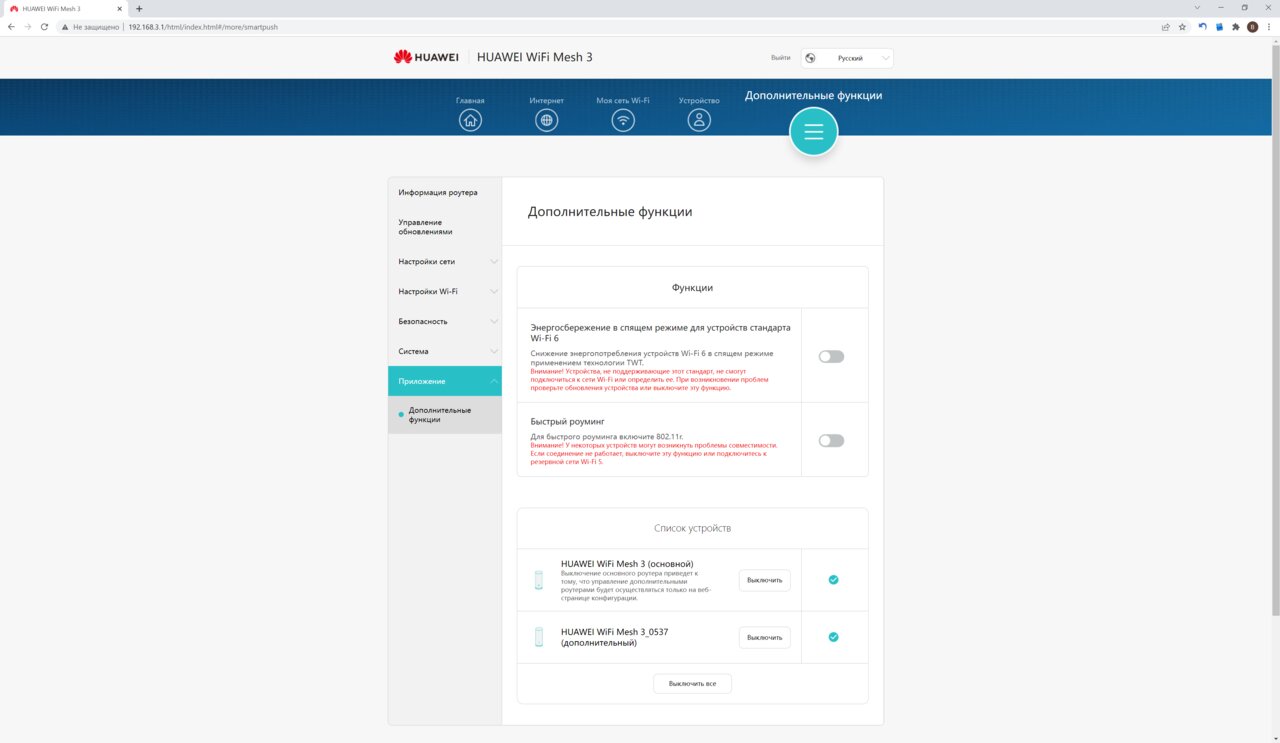Click Выключить for Mesh 3 (основной)
Viewport: 1280px width, 743px height.
764,580
